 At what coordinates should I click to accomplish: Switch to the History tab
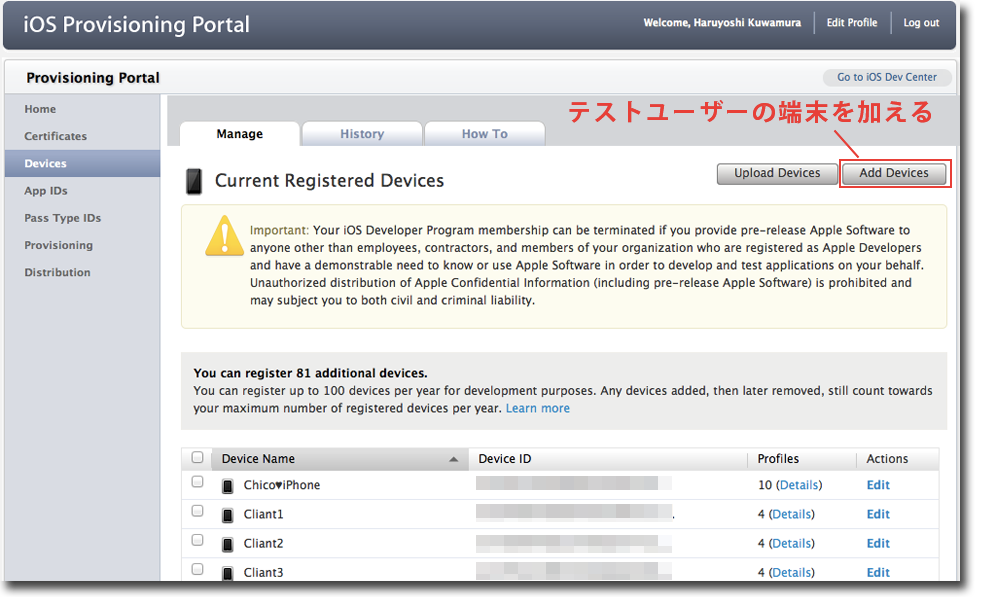[361, 134]
